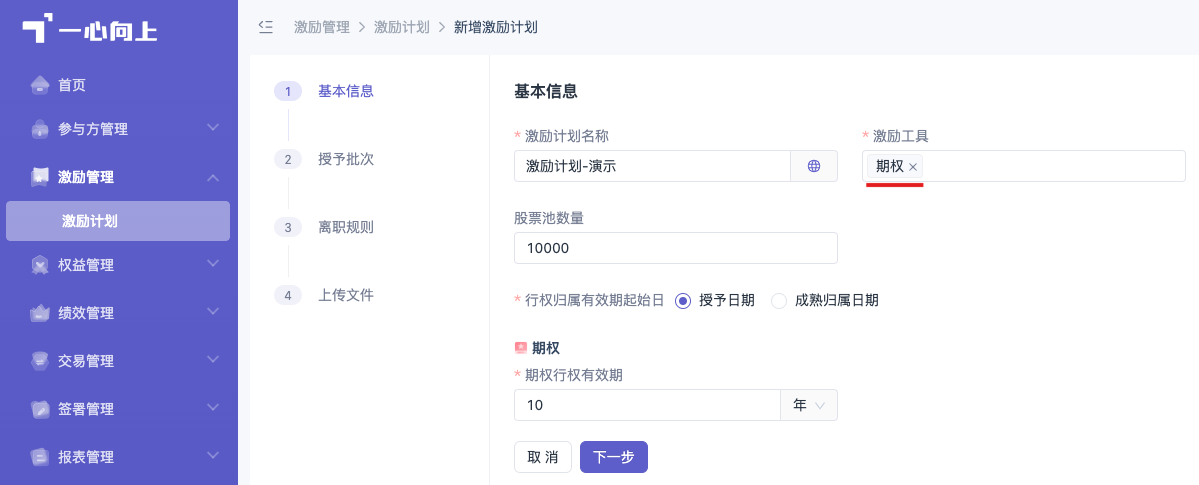
Task: Click the 绩效管理 crown icon
Action: (40, 313)
